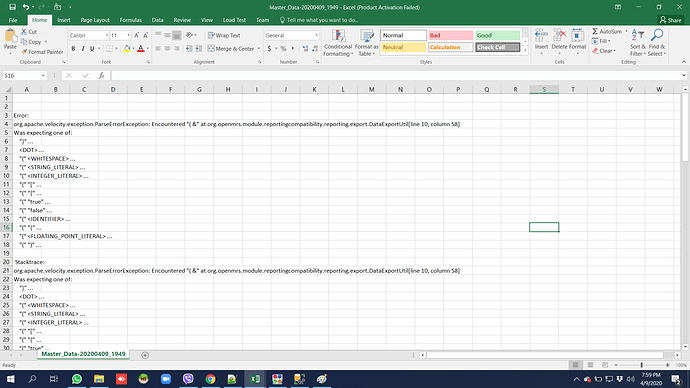690x388 pixels.
Task: Click the Merge & Center icon
Action: 211,48
